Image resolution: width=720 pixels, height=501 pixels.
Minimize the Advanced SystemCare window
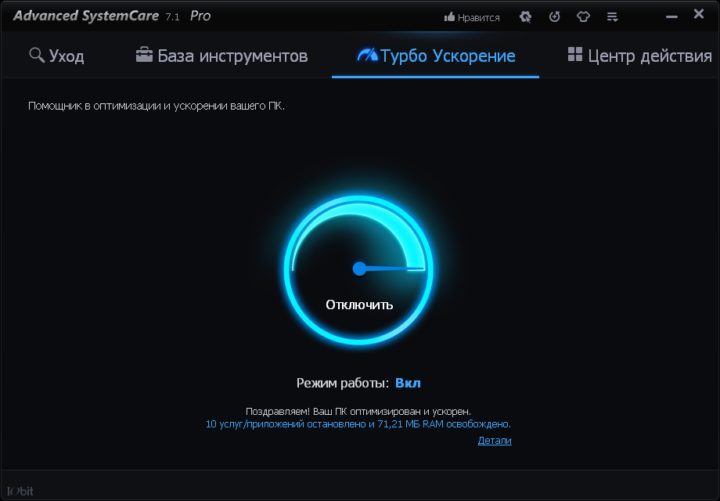(x=672, y=17)
